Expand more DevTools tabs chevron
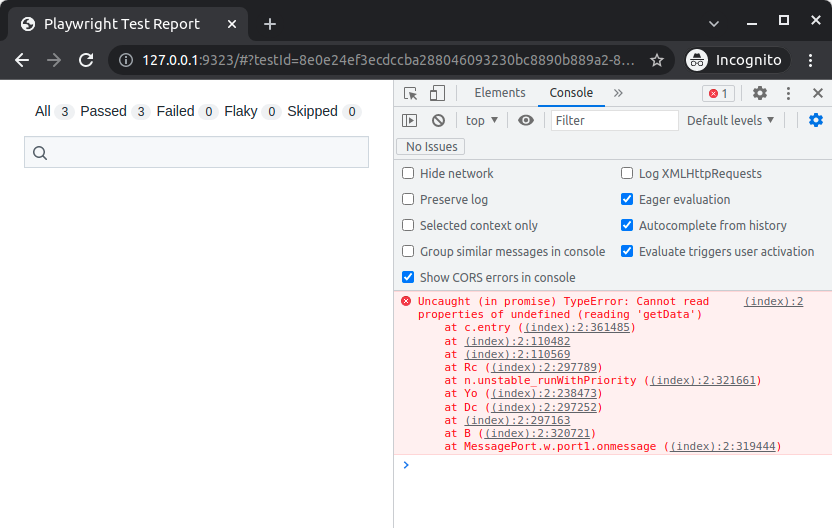 click(x=618, y=93)
